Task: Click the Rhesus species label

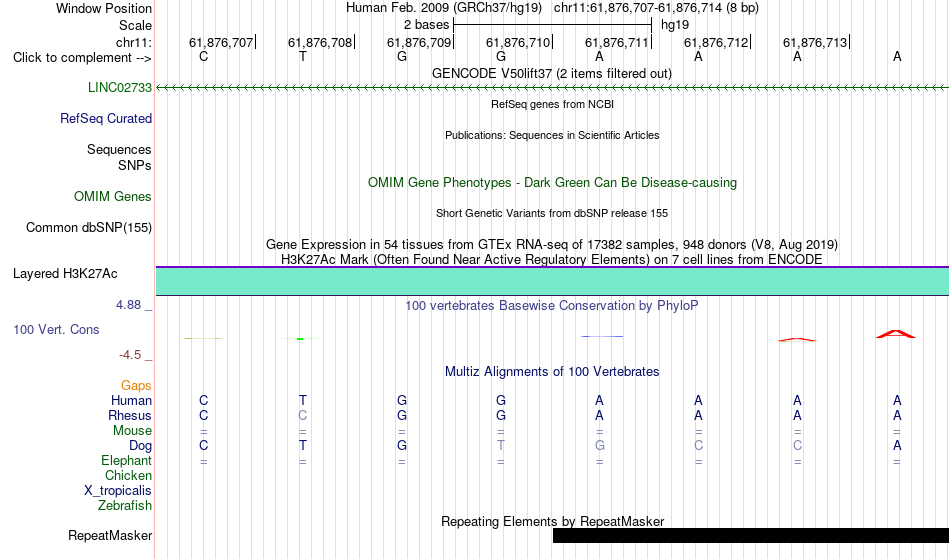Action: click(x=130, y=416)
